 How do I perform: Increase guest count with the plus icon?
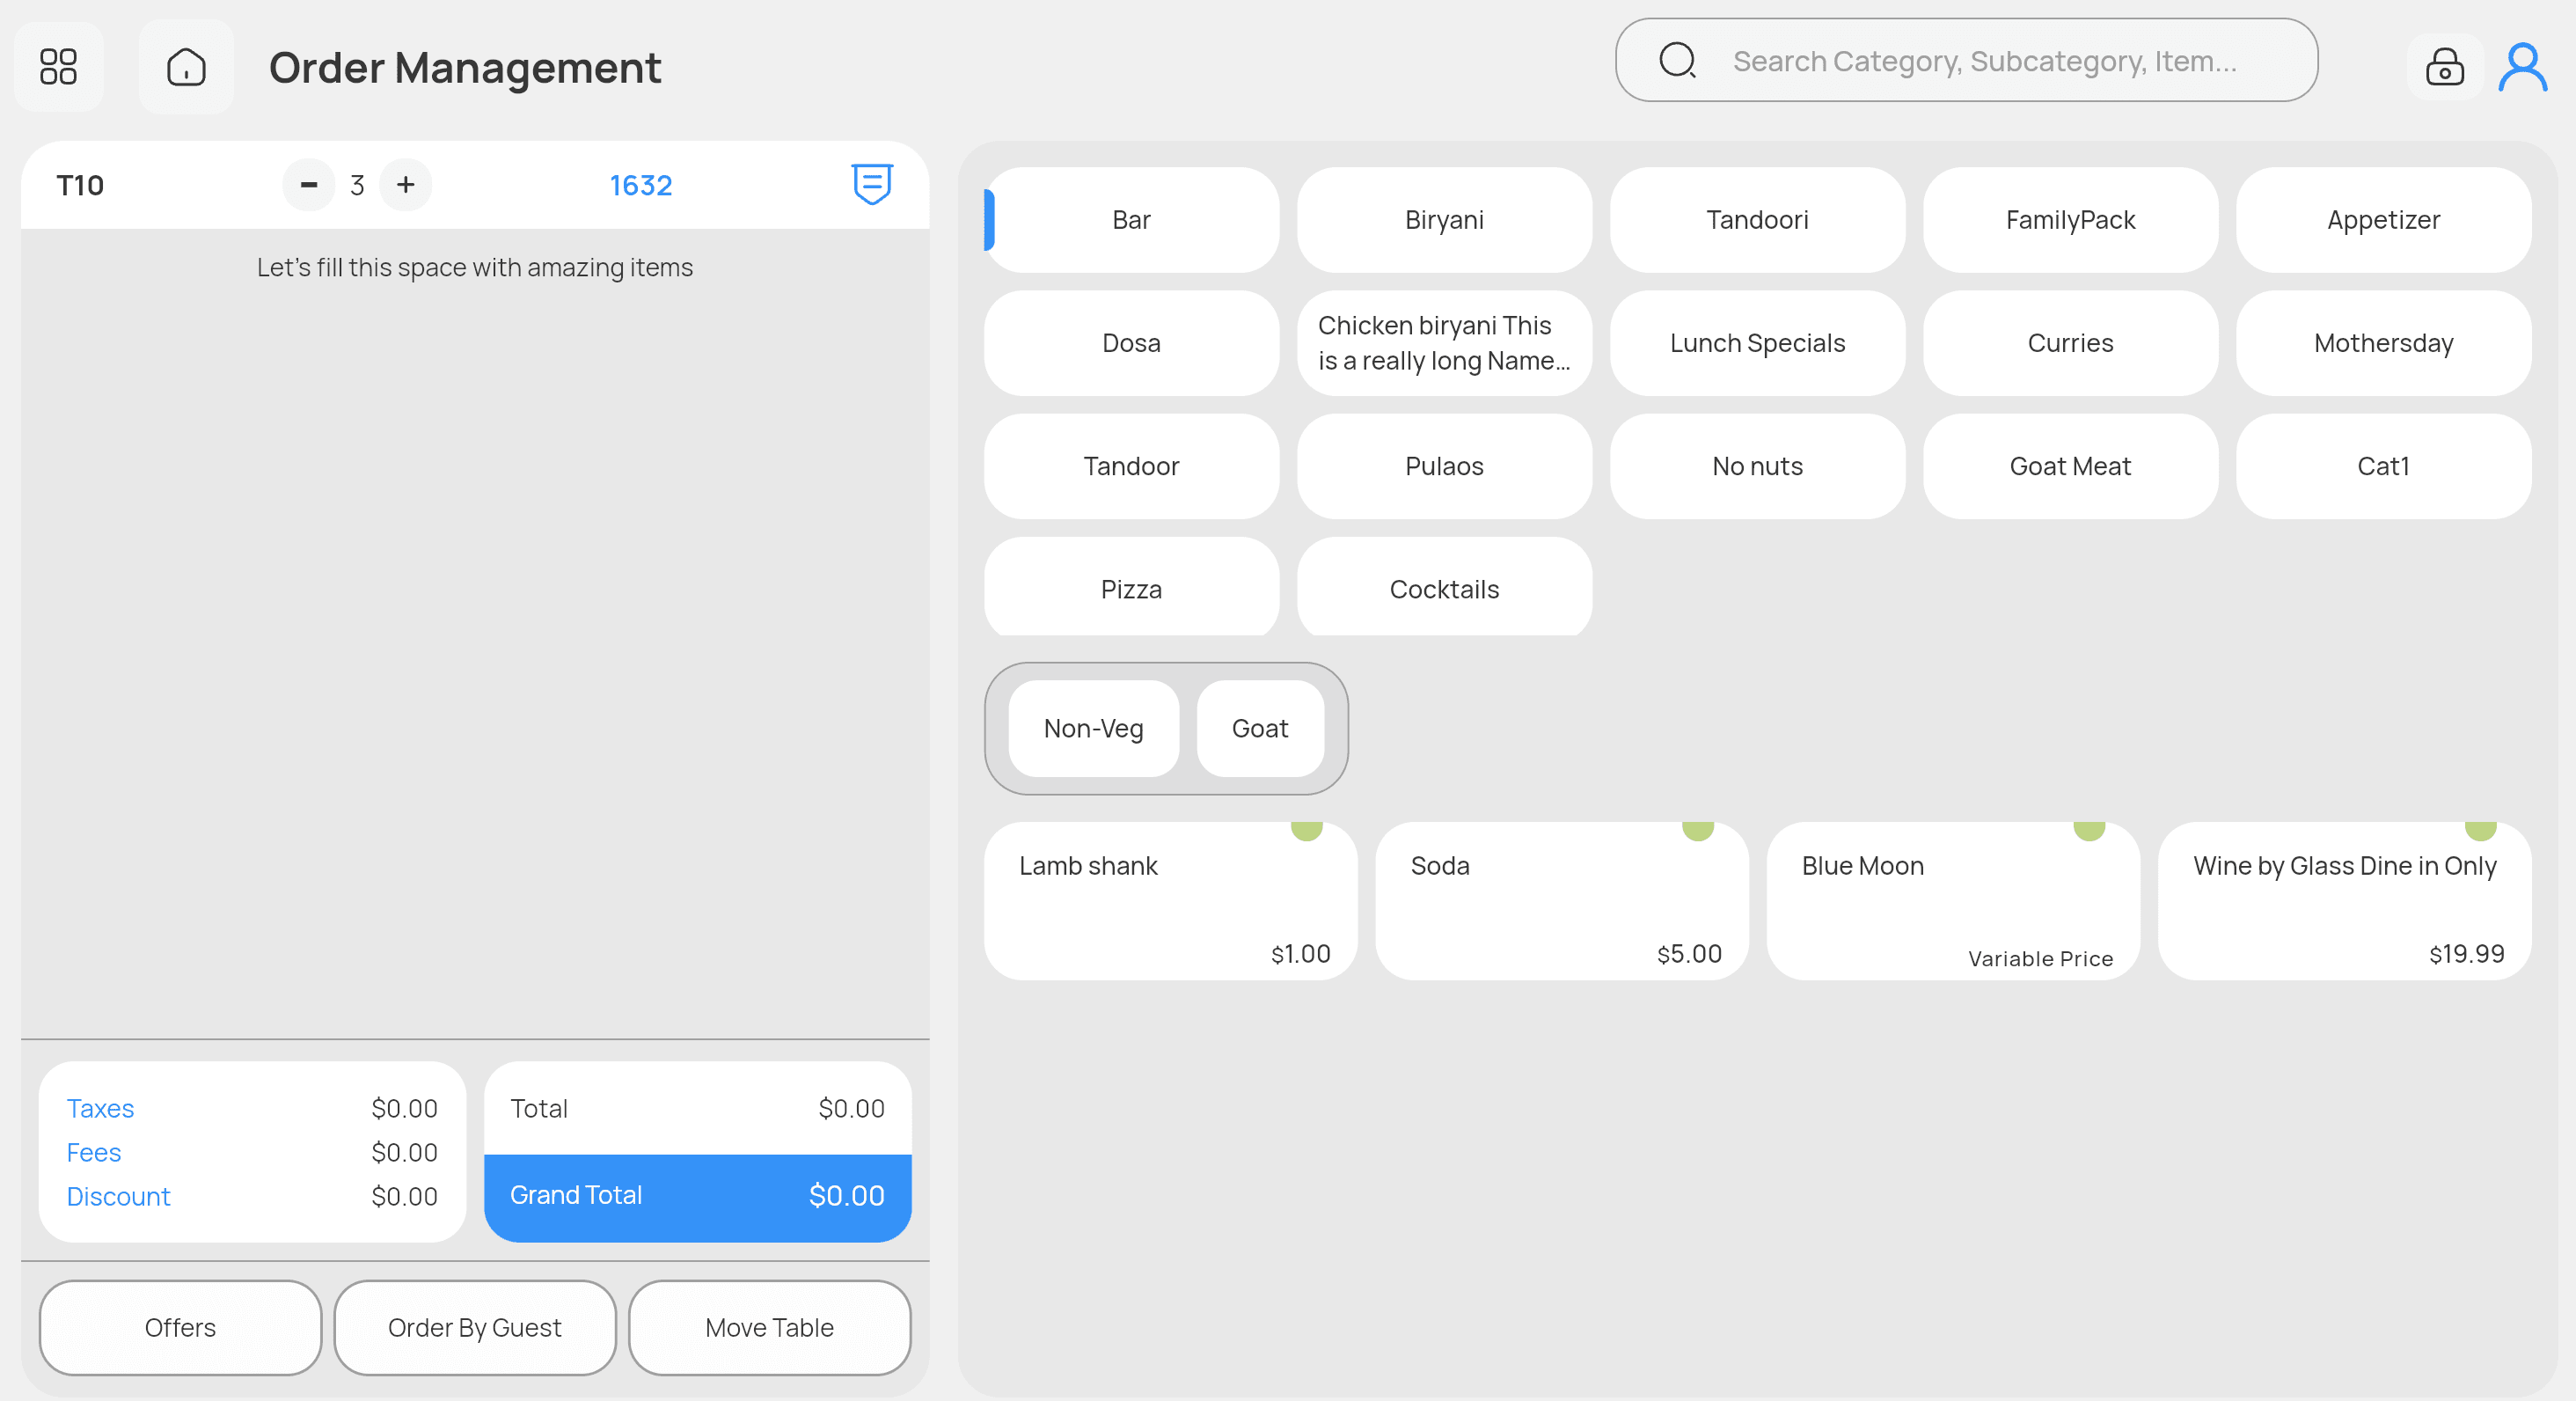click(x=406, y=185)
